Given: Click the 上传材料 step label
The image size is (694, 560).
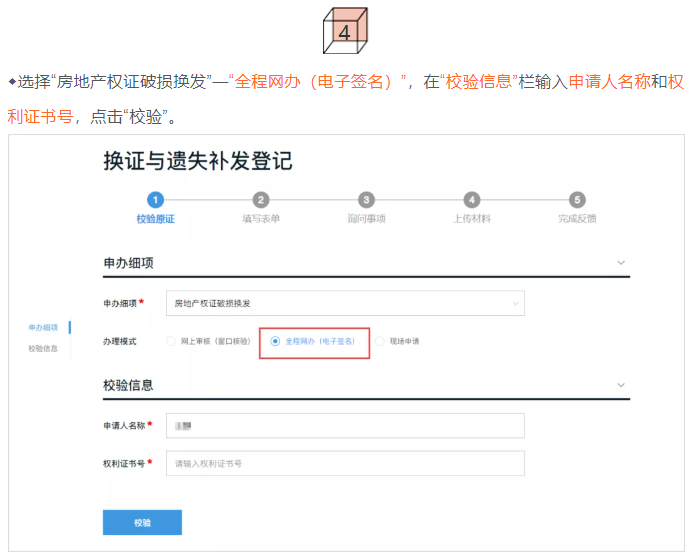Looking at the screenshot, I should [x=472, y=218].
